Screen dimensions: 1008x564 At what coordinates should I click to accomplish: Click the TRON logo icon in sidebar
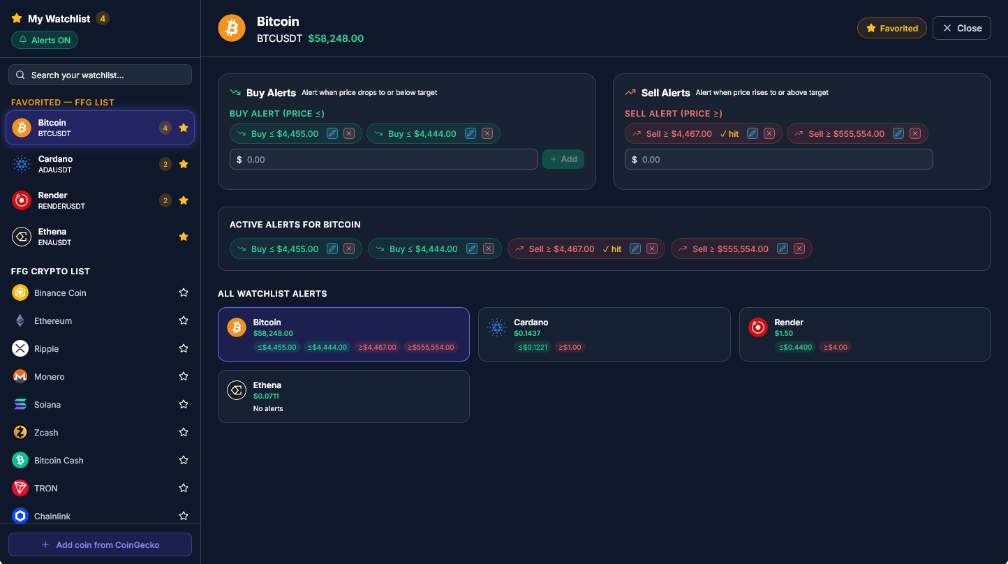[21, 488]
